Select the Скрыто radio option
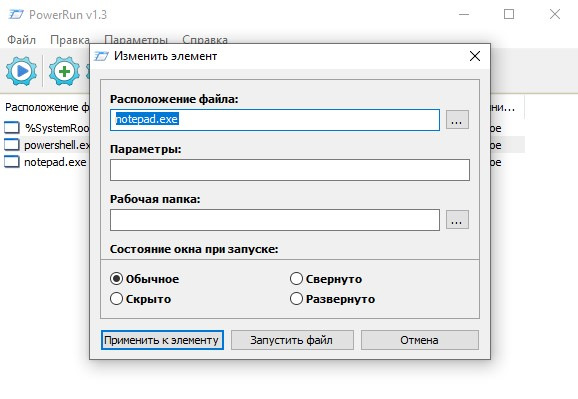 116,298
